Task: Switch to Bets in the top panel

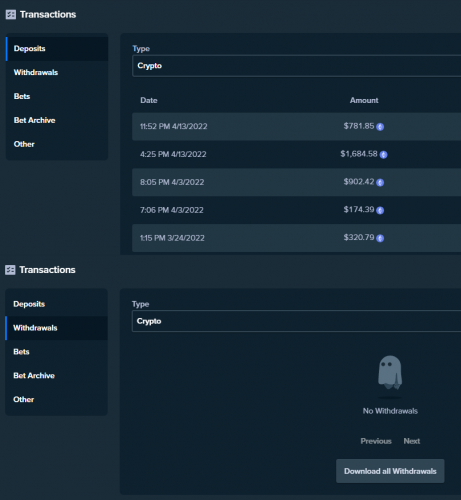Action: 57,96
